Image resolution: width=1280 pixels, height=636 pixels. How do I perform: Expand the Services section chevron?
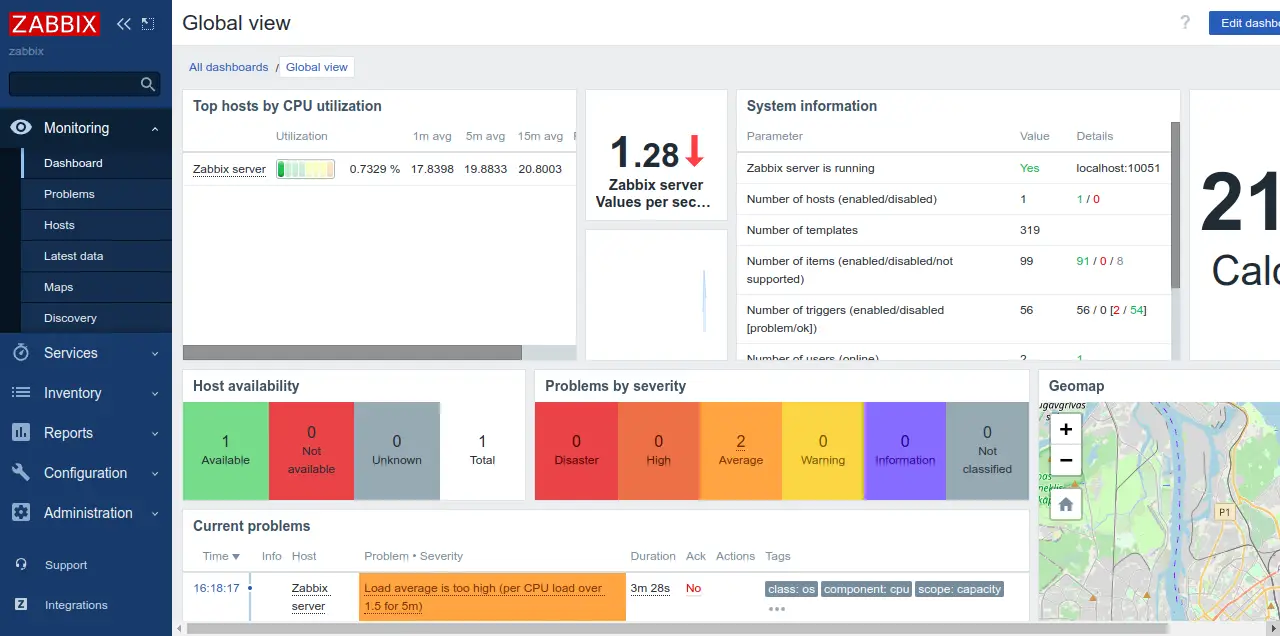click(155, 354)
